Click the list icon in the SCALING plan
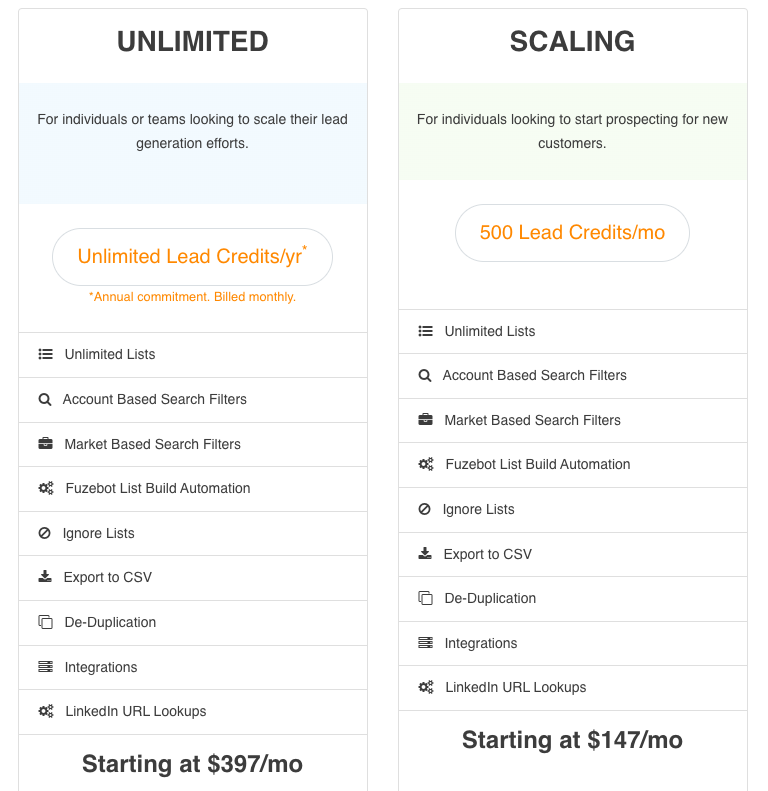This screenshot has width=768, height=791. coord(425,331)
